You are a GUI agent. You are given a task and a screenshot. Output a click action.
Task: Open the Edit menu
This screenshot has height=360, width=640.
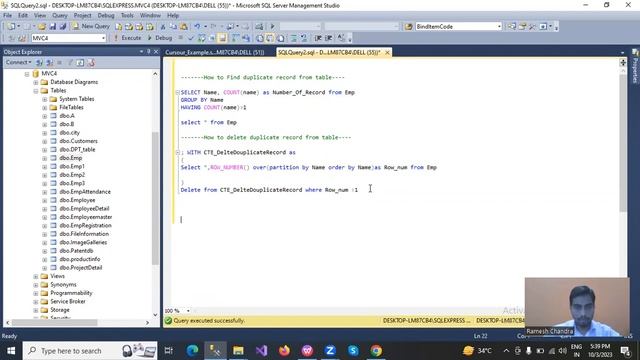click(23, 16)
